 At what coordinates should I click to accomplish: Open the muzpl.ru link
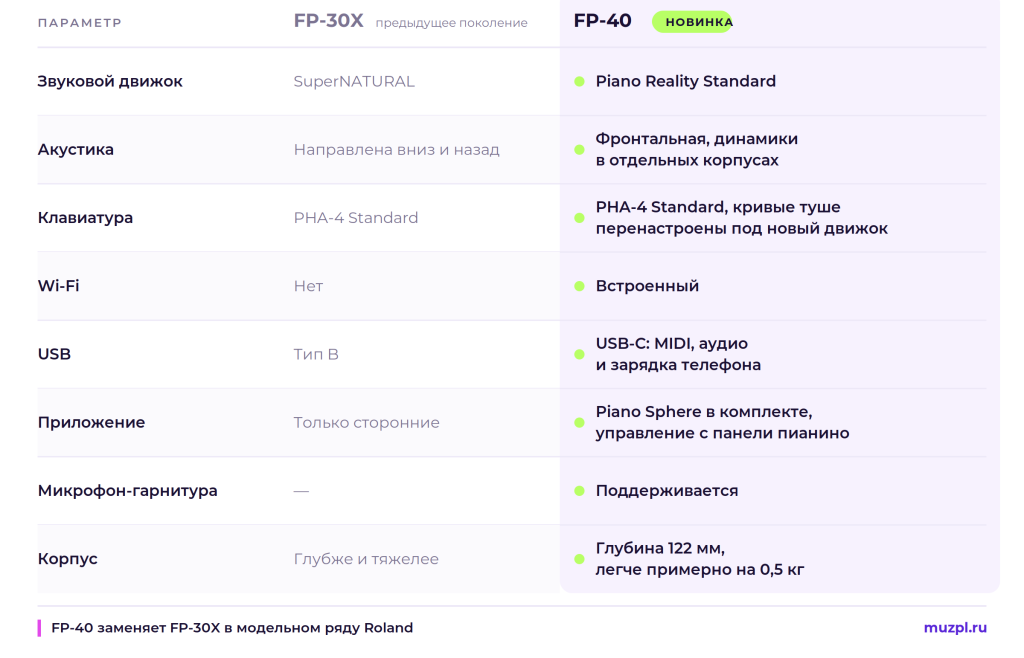coord(955,627)
